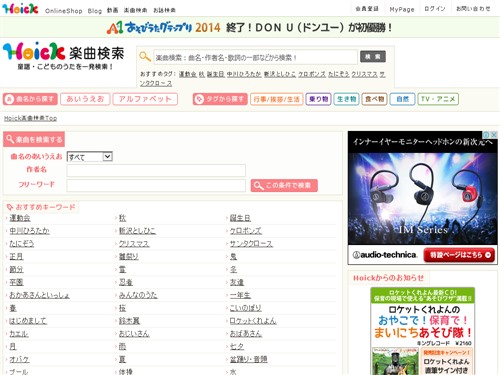
Task: Click the はじめまして keyword link
Action: click(28, 321)
